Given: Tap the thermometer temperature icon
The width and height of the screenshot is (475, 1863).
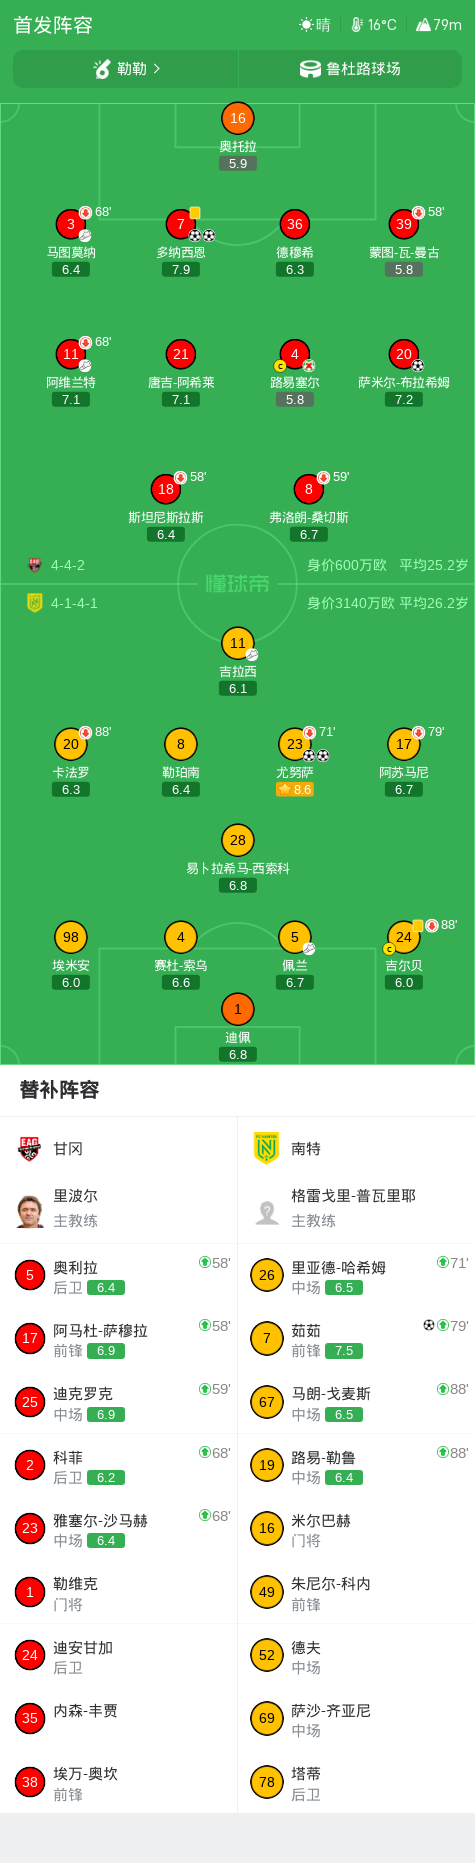Looking at the screenshot, I should pyautogui.click(x=357, y=25).
